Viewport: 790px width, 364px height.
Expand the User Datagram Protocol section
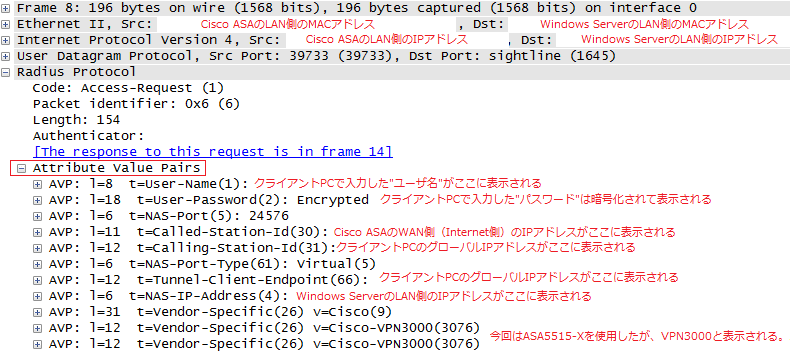pos(5,56)
